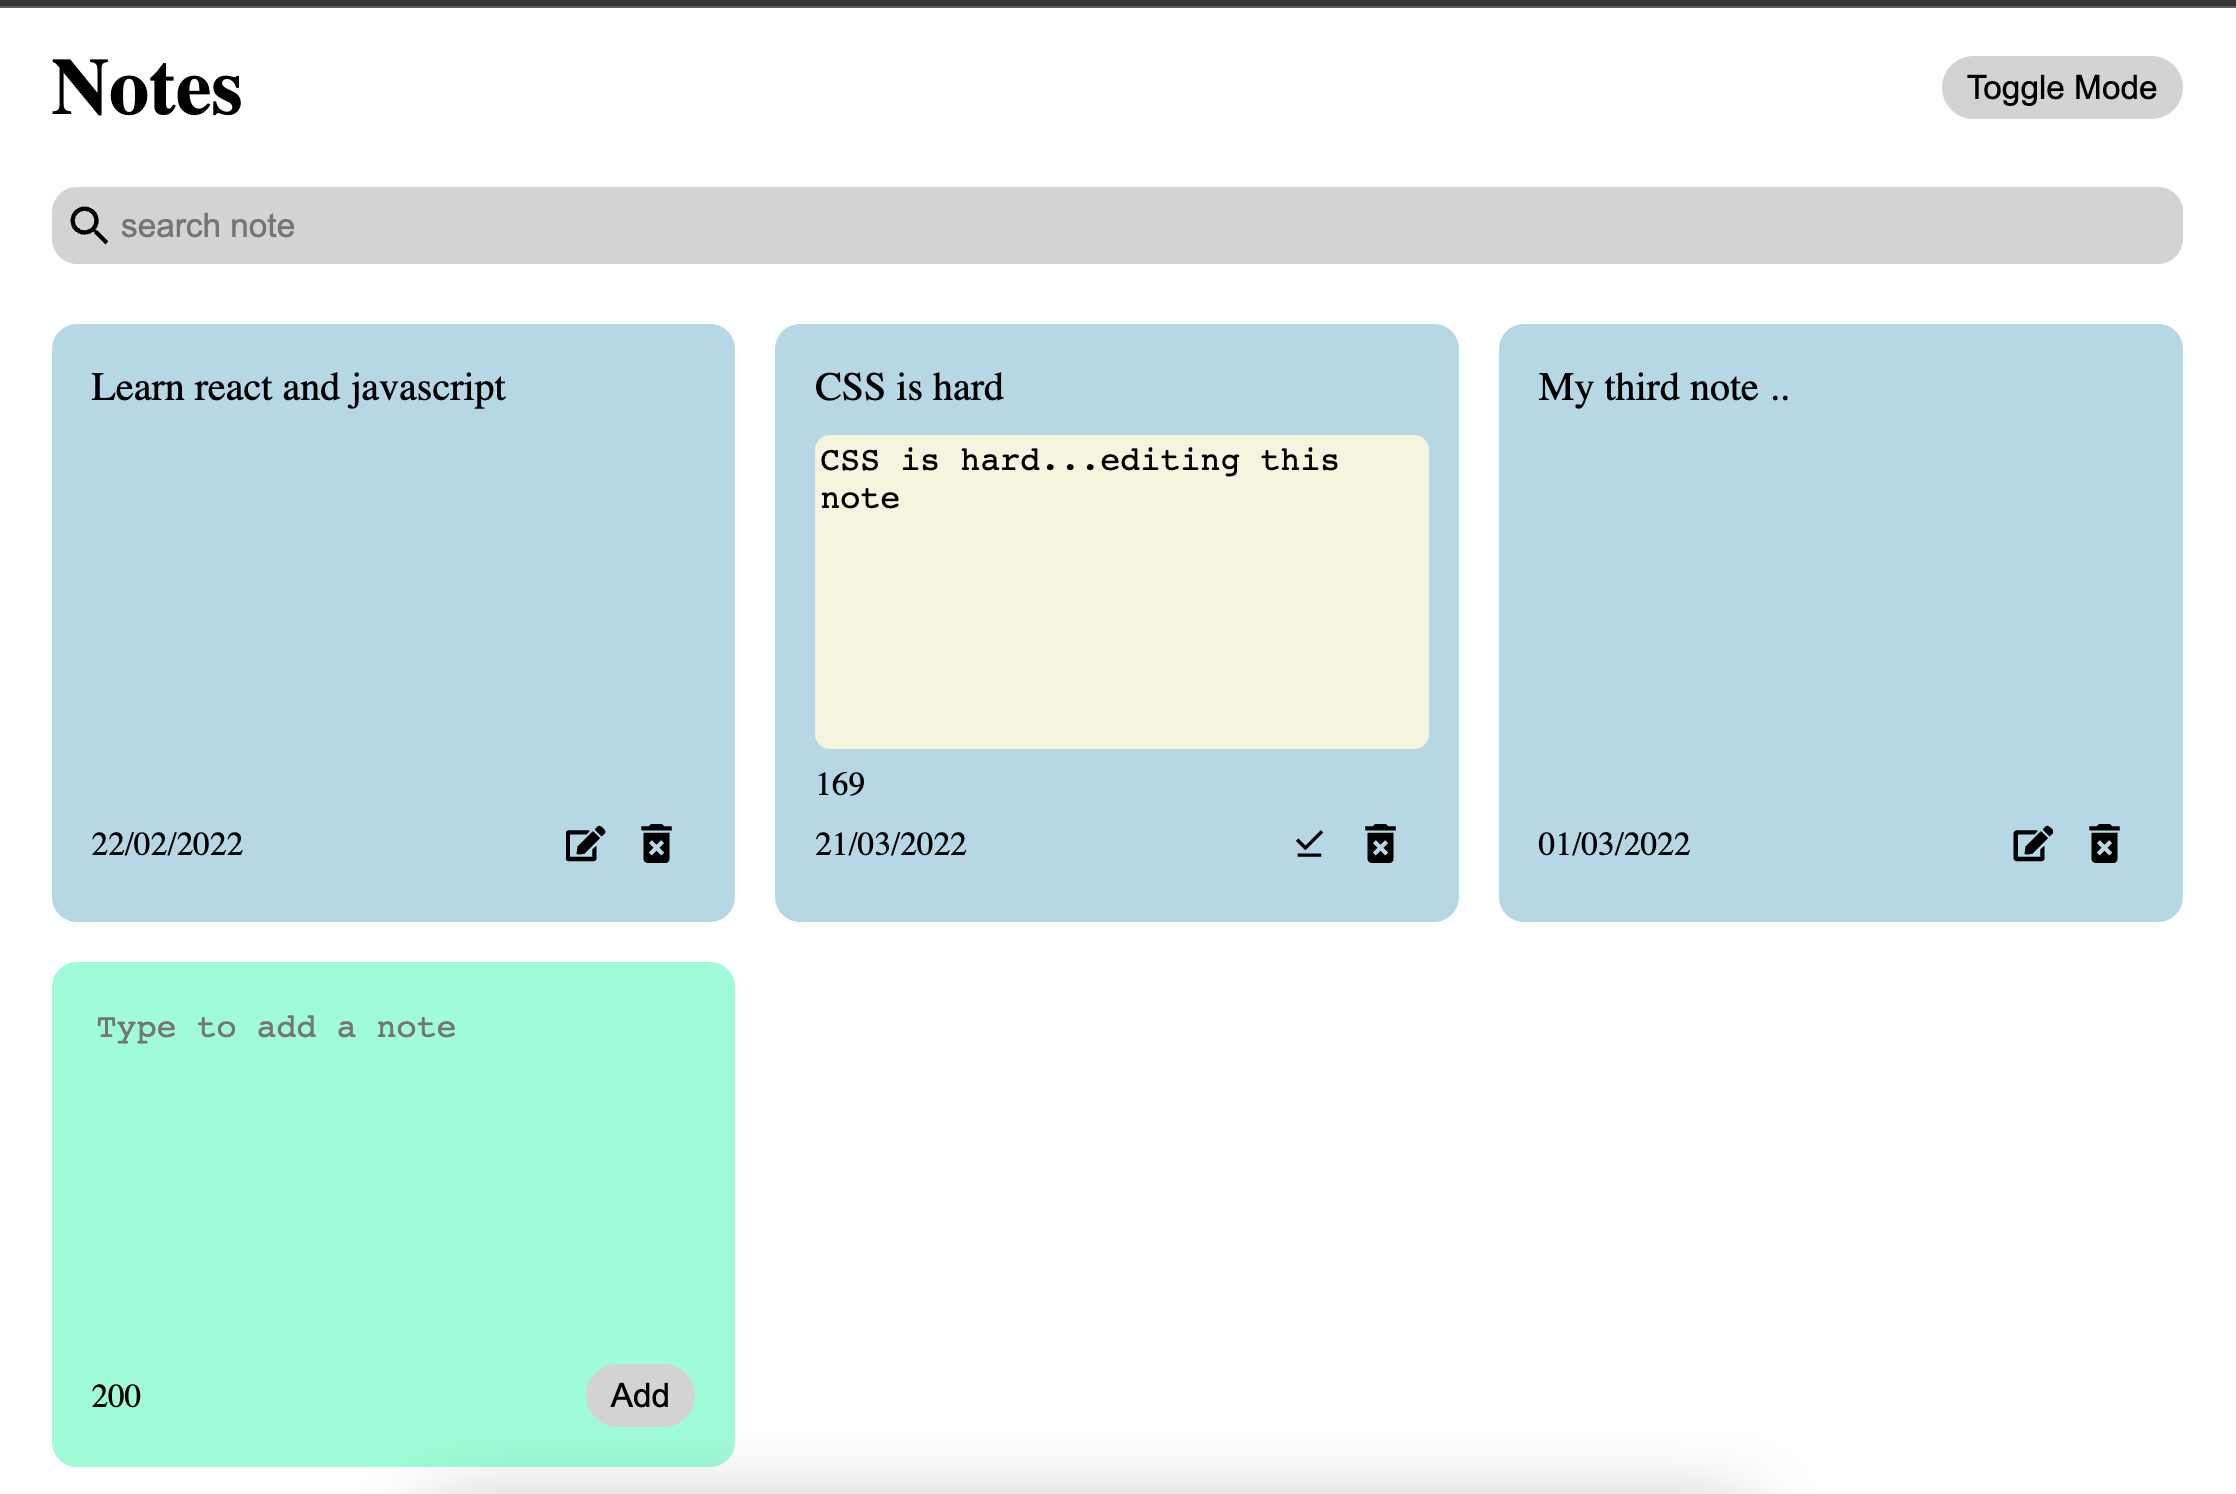The height and width of the screenshot is (1494, 2236).
Task: Click the 'CSS is hard' title text
Action: [x=909, y=387]
